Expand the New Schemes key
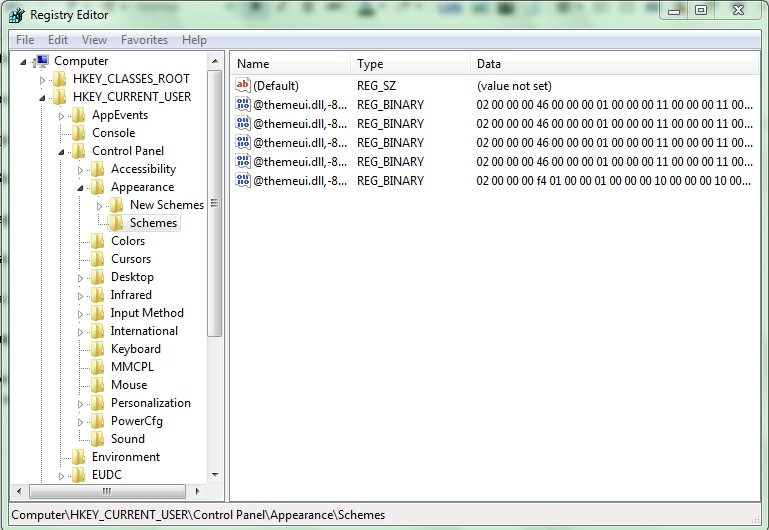Viewport: 769px width, 530px height. (x=100, y=206)
